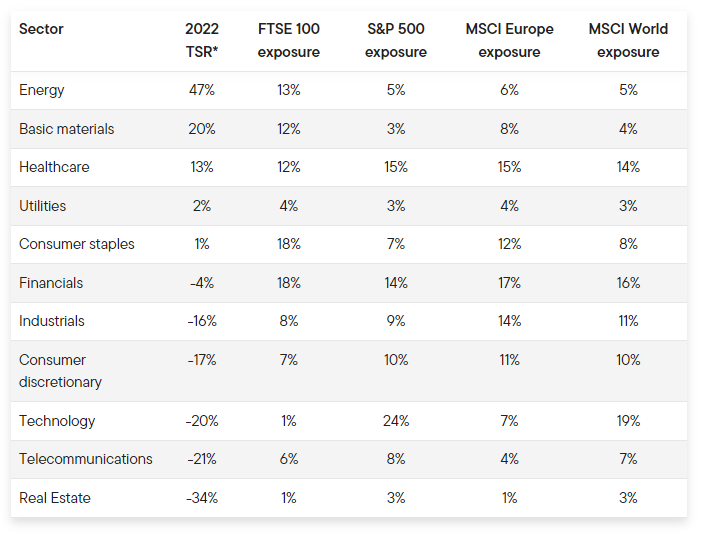Select the Industrials row label
The height and width of the screenshot is (538, 704).
click(52, 321)
